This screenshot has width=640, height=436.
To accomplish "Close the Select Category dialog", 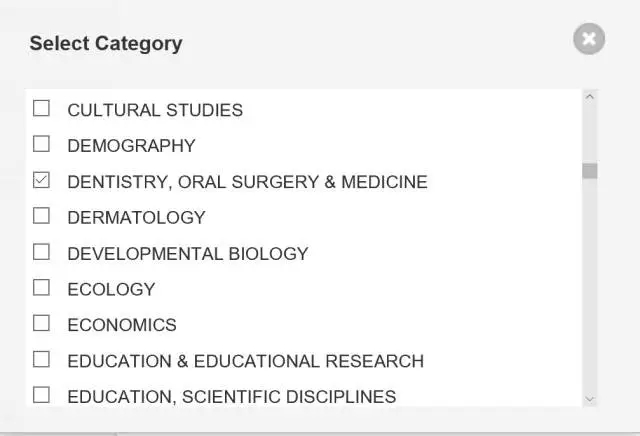I will point(589,39).
